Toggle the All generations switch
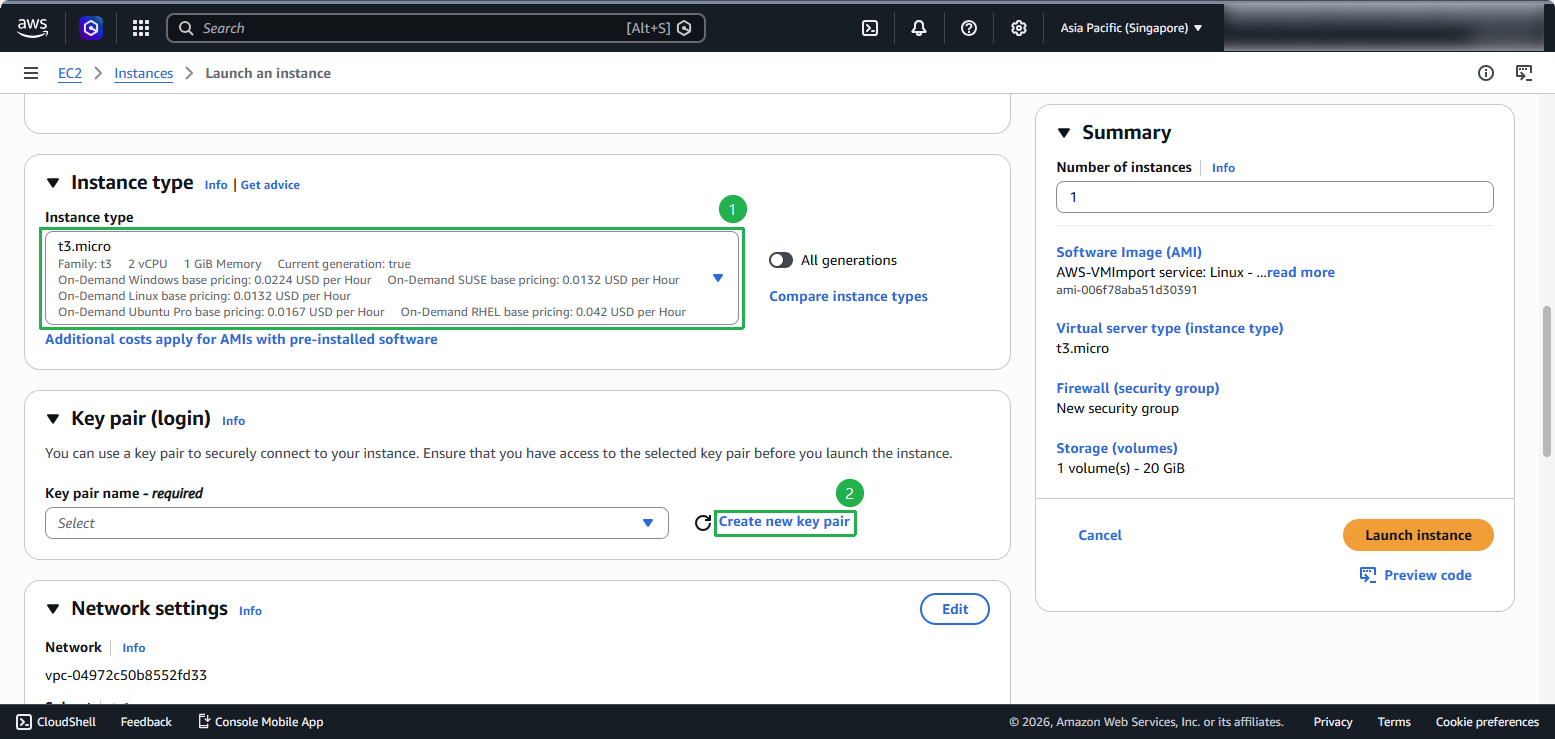Viewport: 1555px width, 739px height. (x=781, y=260)
